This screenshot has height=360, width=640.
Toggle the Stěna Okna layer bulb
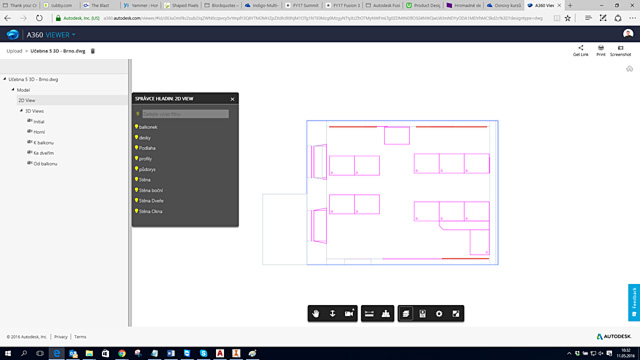click(136, 211)
